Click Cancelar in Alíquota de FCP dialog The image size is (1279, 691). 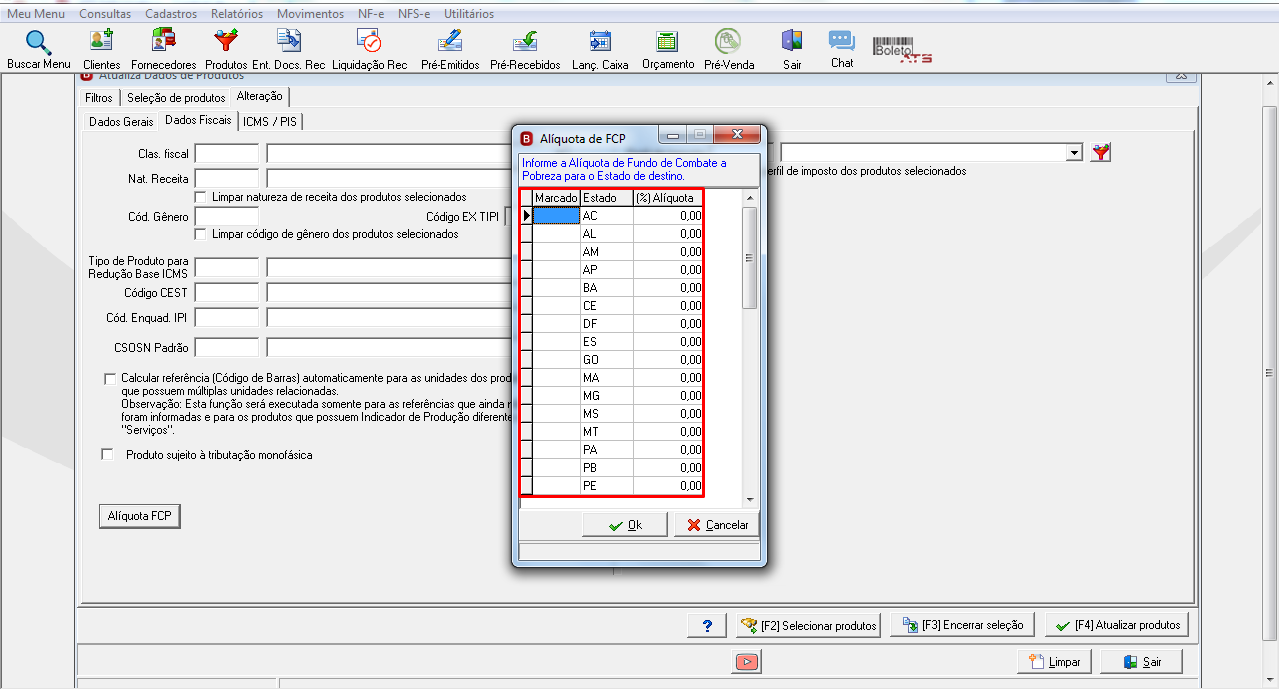(717, 525)
